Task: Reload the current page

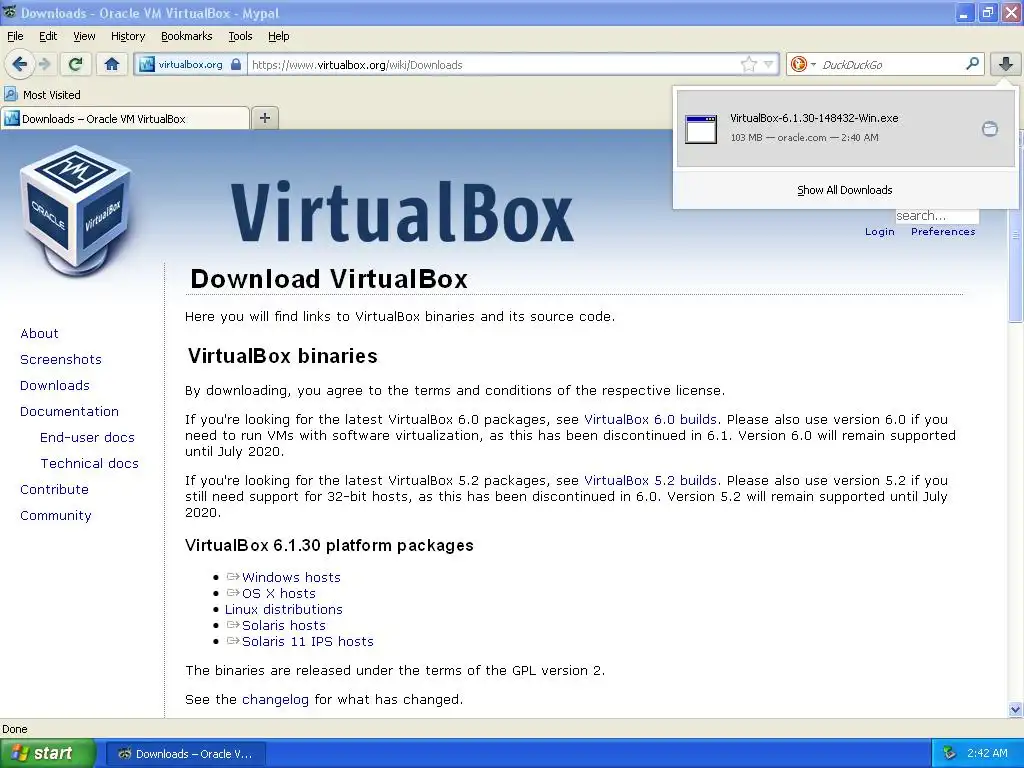Action: point(76,64)
